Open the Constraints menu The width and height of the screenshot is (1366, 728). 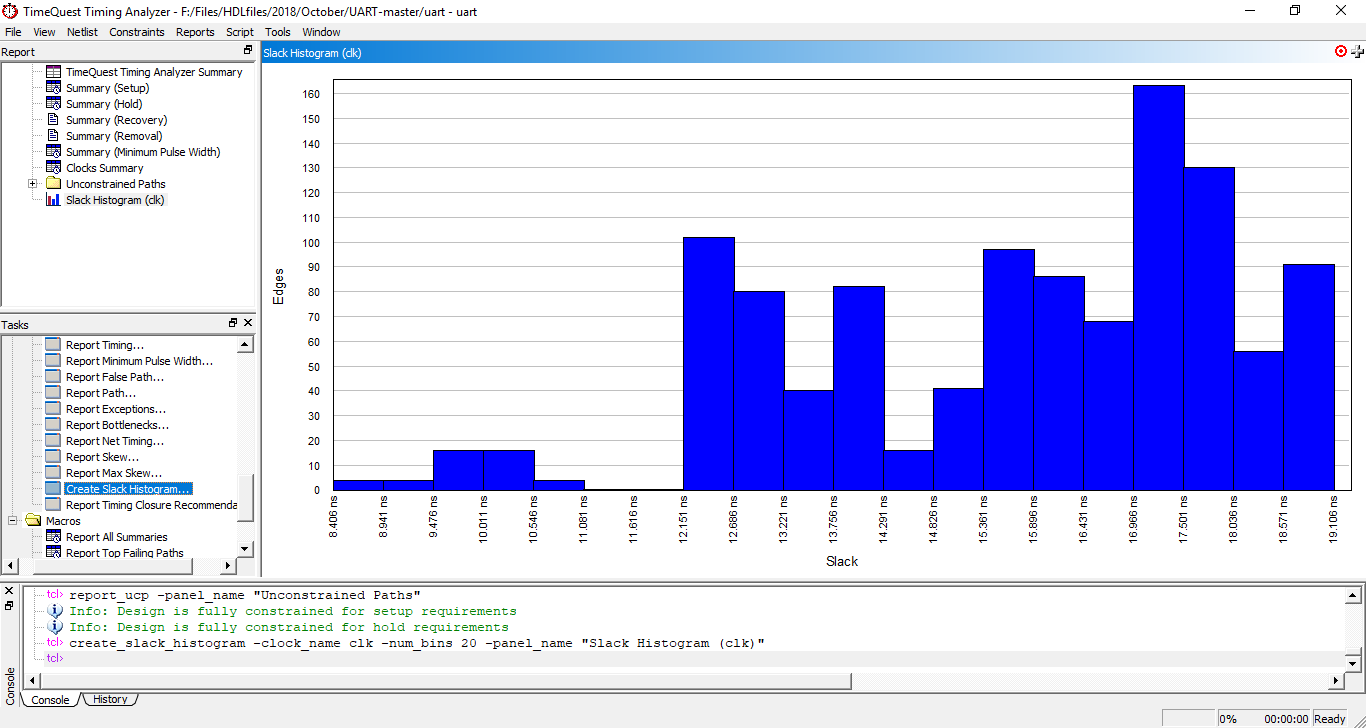coord(137,32)
